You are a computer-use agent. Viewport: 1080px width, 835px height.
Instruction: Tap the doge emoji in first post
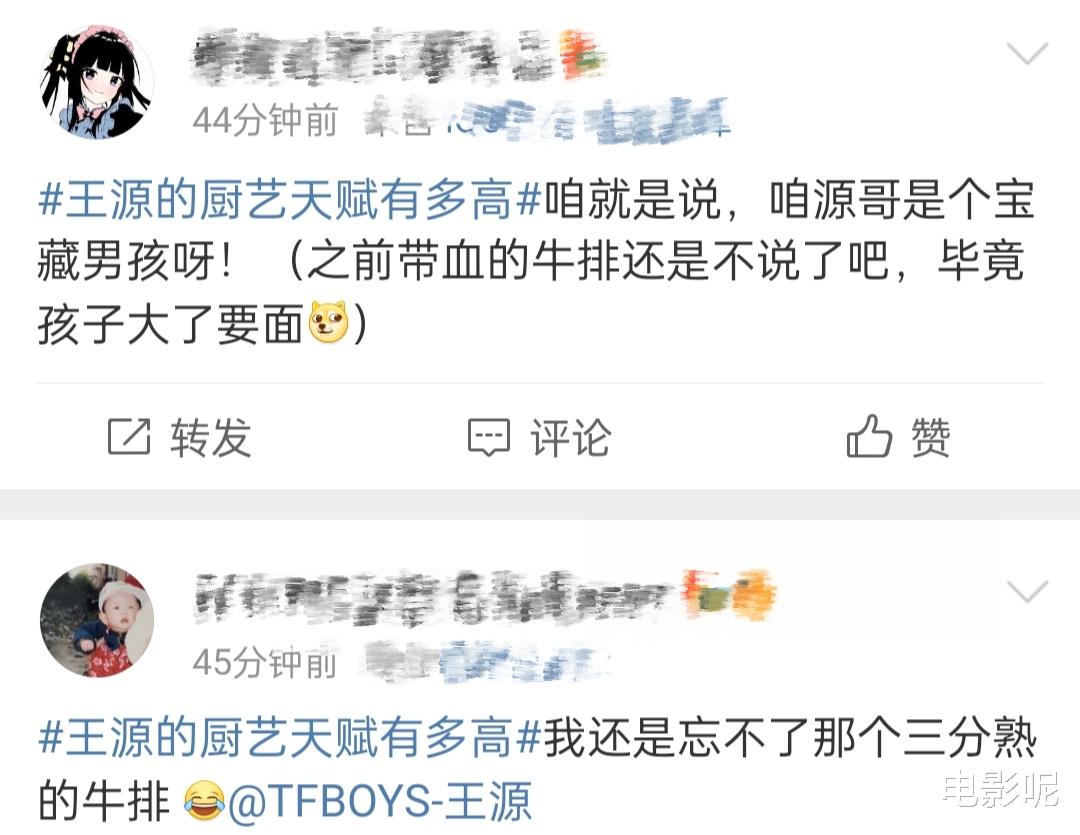coord(329,322)
